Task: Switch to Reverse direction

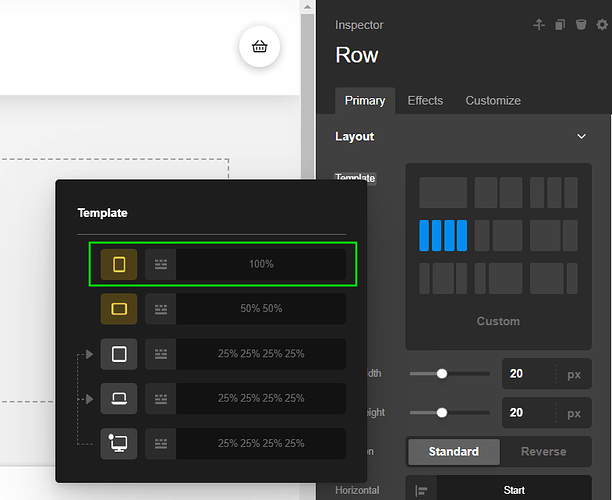Action: [543, 451]
